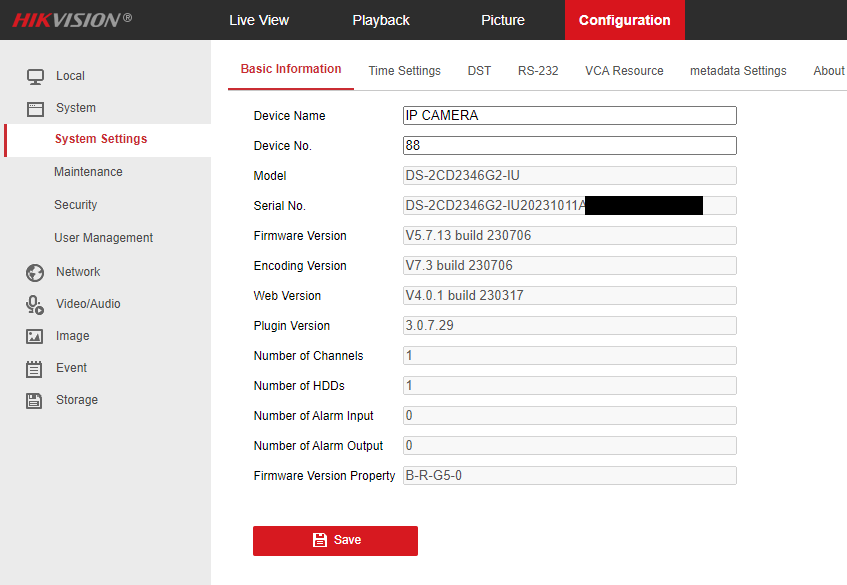The width and height of the screenshot is (847, 585).
Task: Go to Time Settings tab
Action: click(x=404, y=71)
